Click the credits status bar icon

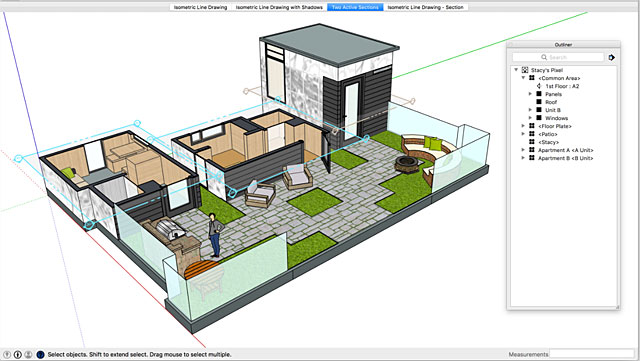(18, 354)
